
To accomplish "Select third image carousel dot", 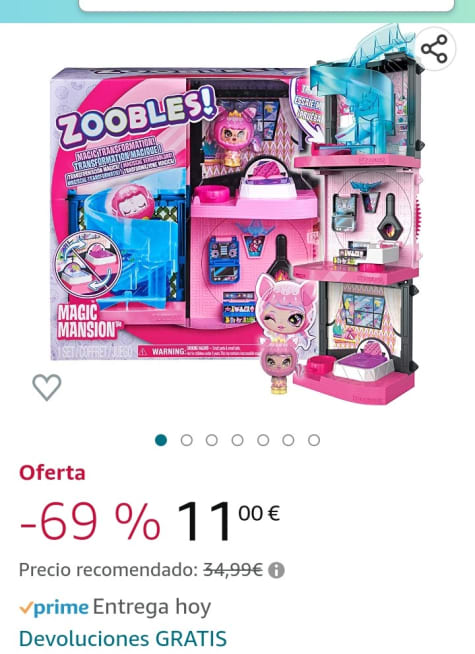I will [212, 440].
